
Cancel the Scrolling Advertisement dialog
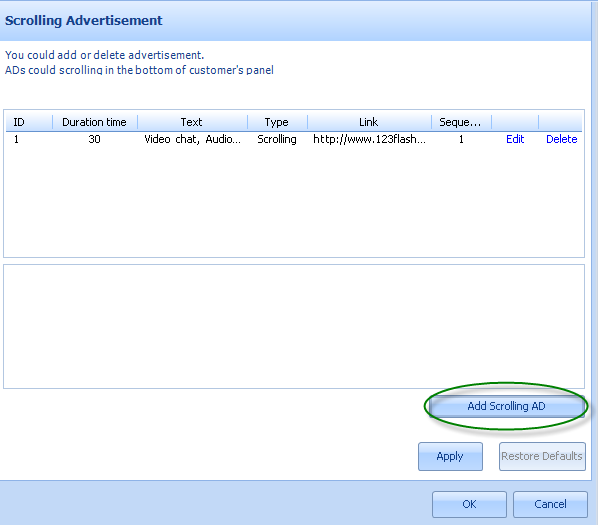pyautogui.click(x=550, y=504)
